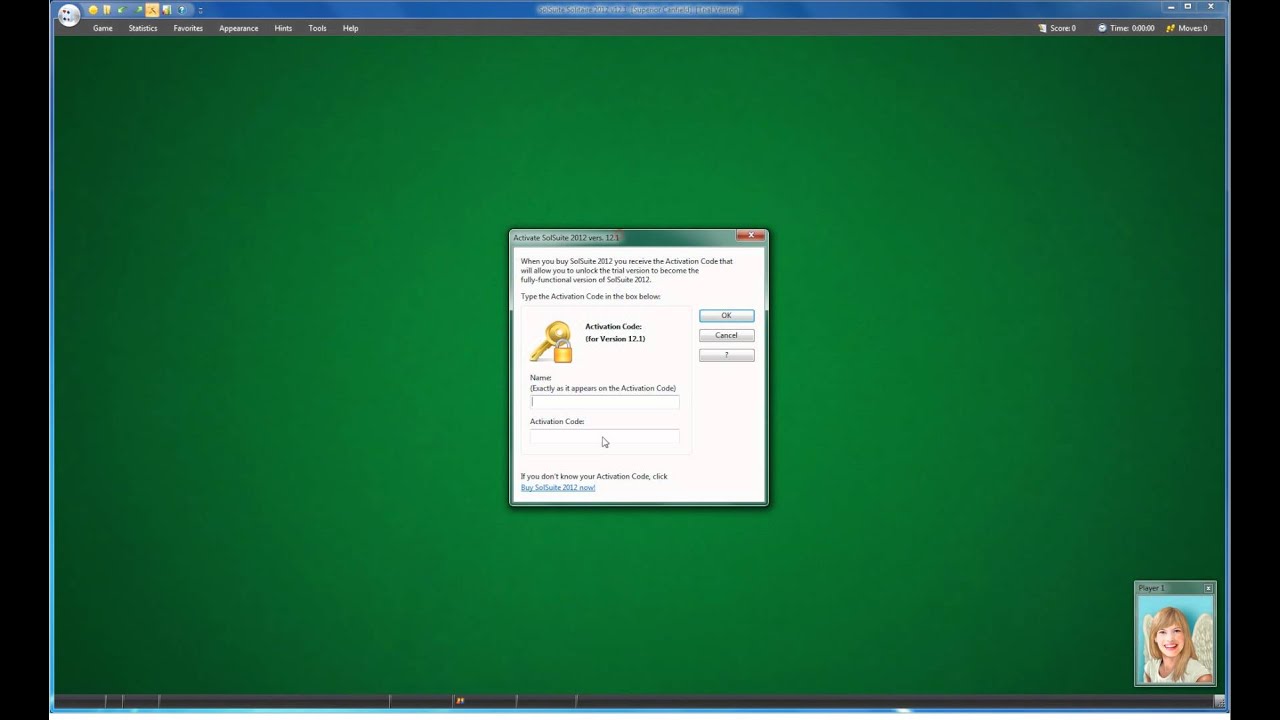Minimize the SolSuite main window
The width and height of the screenshot is (1280, 720).
(1172, 6)
